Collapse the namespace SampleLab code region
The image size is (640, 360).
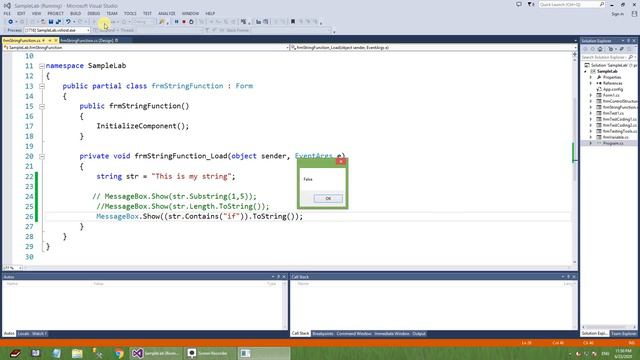coord(42,66)
